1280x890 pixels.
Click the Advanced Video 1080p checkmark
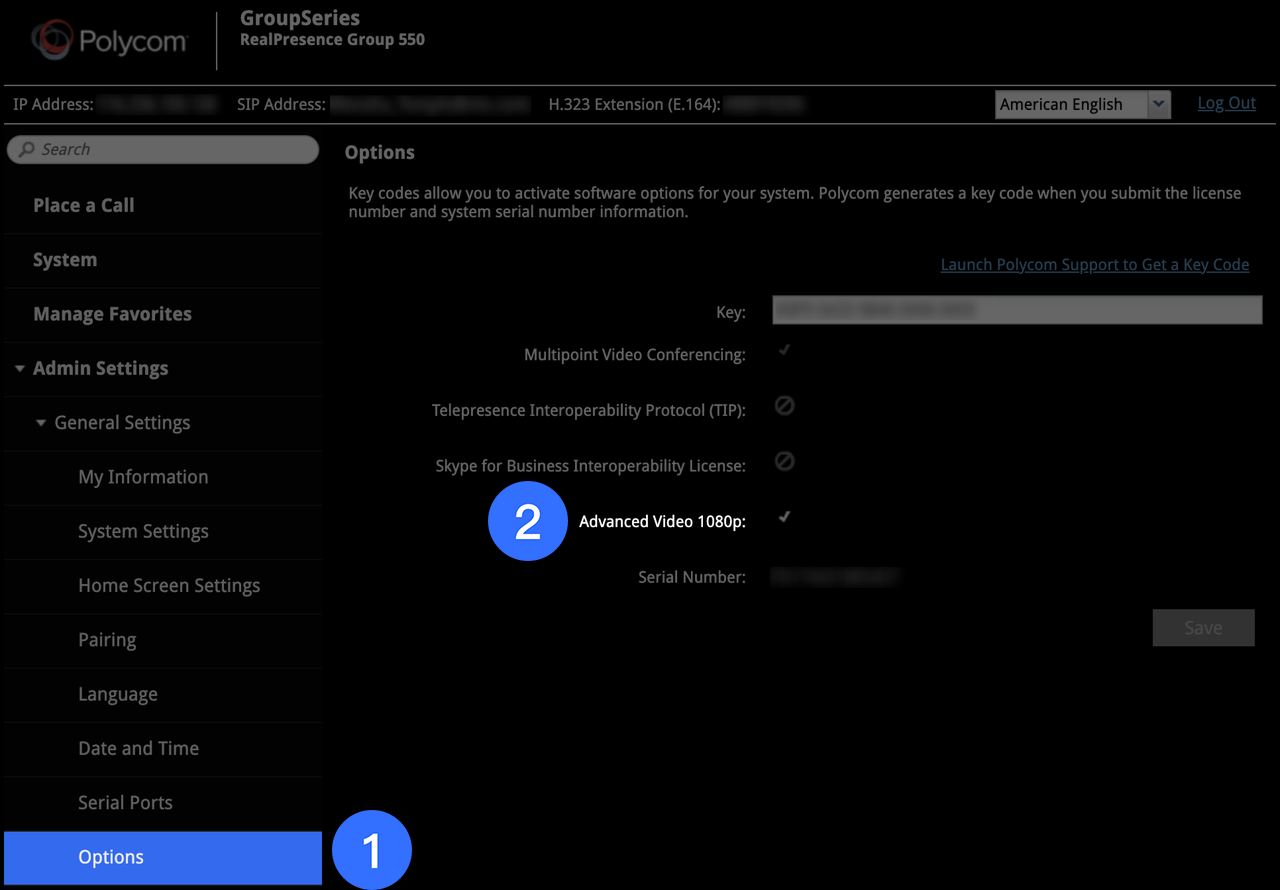tap(785, 517)
